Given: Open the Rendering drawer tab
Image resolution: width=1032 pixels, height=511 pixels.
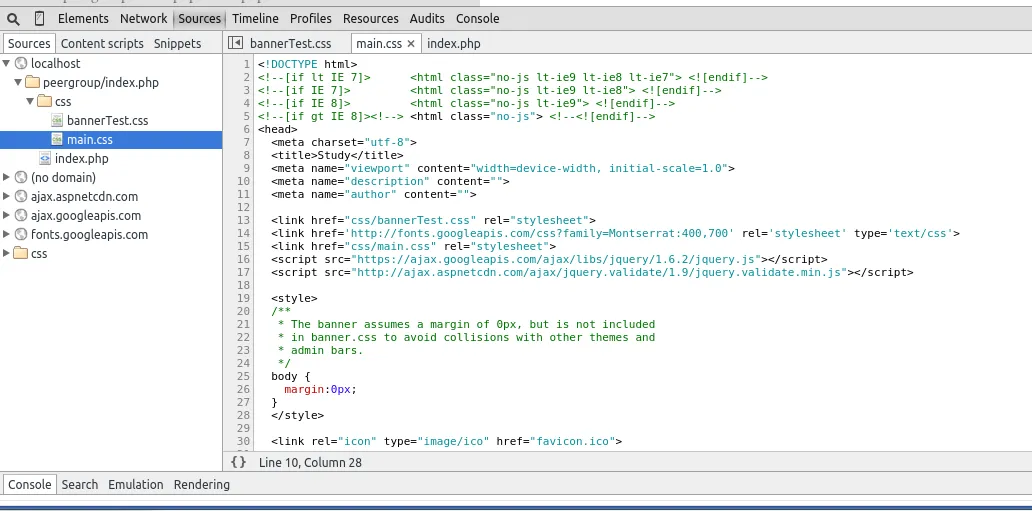Looking at the screenshot, I should pyautogui.click(x=201, y=485).
